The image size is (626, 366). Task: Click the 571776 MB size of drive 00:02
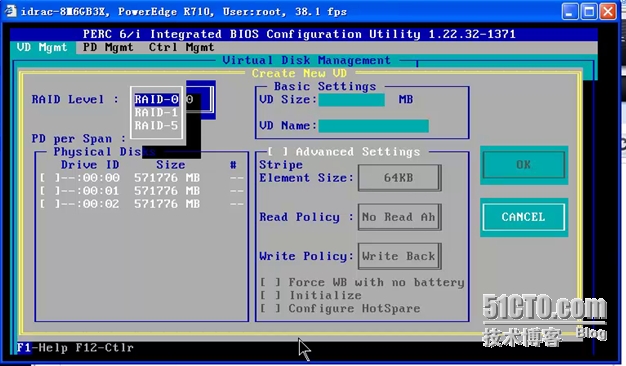167,204
